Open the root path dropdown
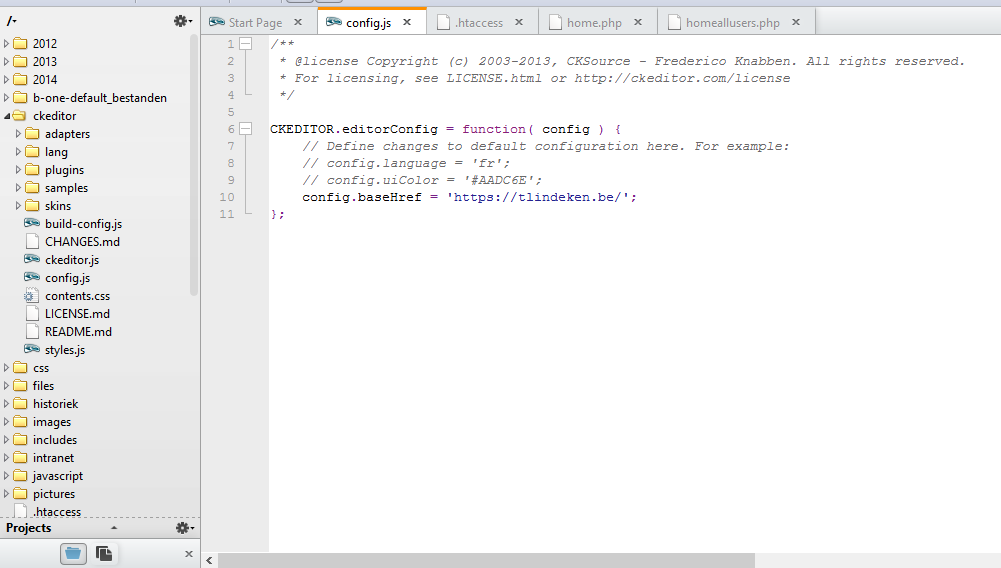The image size is (1001, 568). pos(12,20)
